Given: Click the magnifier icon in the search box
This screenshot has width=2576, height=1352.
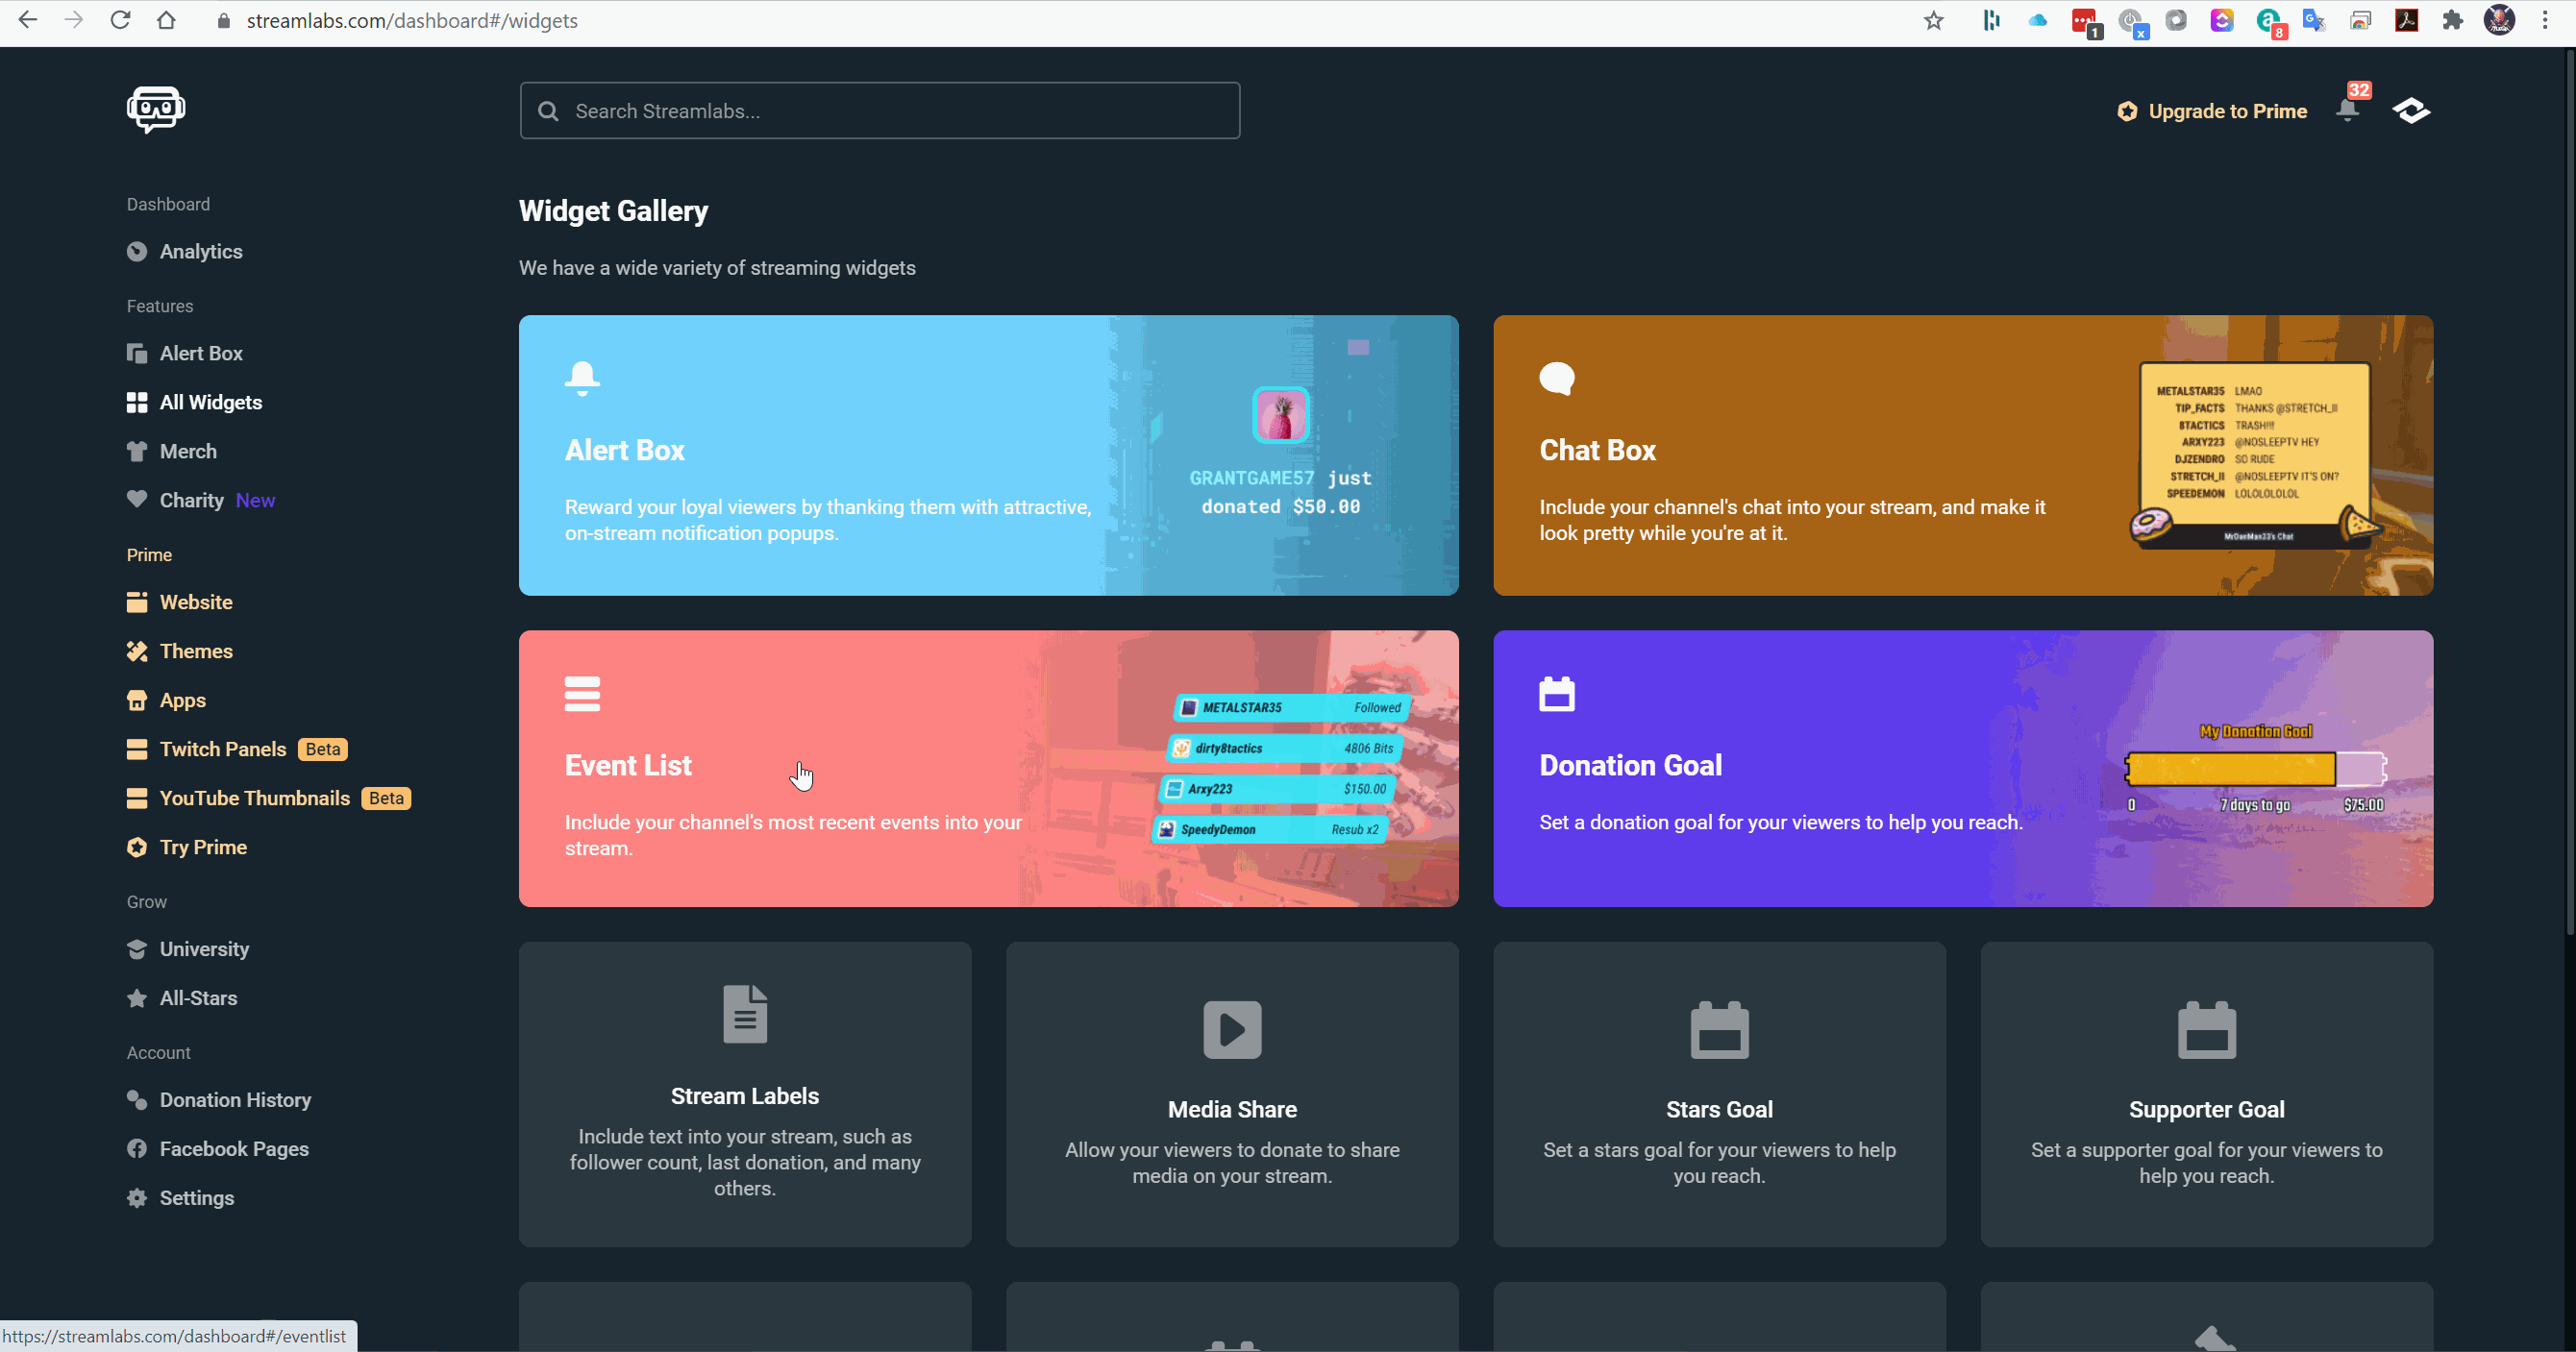Looking at the screenshot, I should click(548, 111).
